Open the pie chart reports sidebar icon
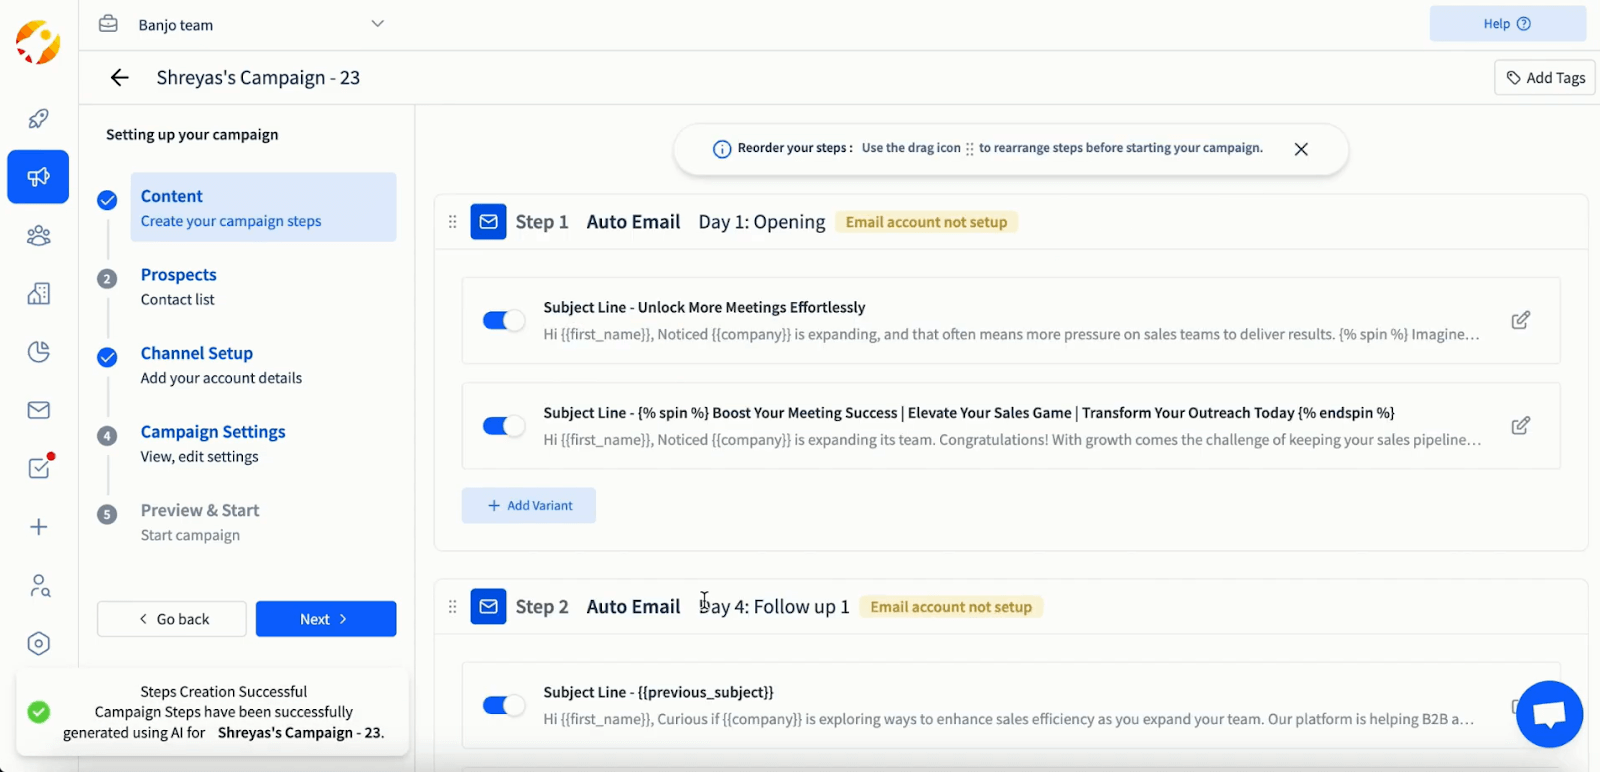The width and height of the screenshot is (1600, 772). tap(38, 352)
